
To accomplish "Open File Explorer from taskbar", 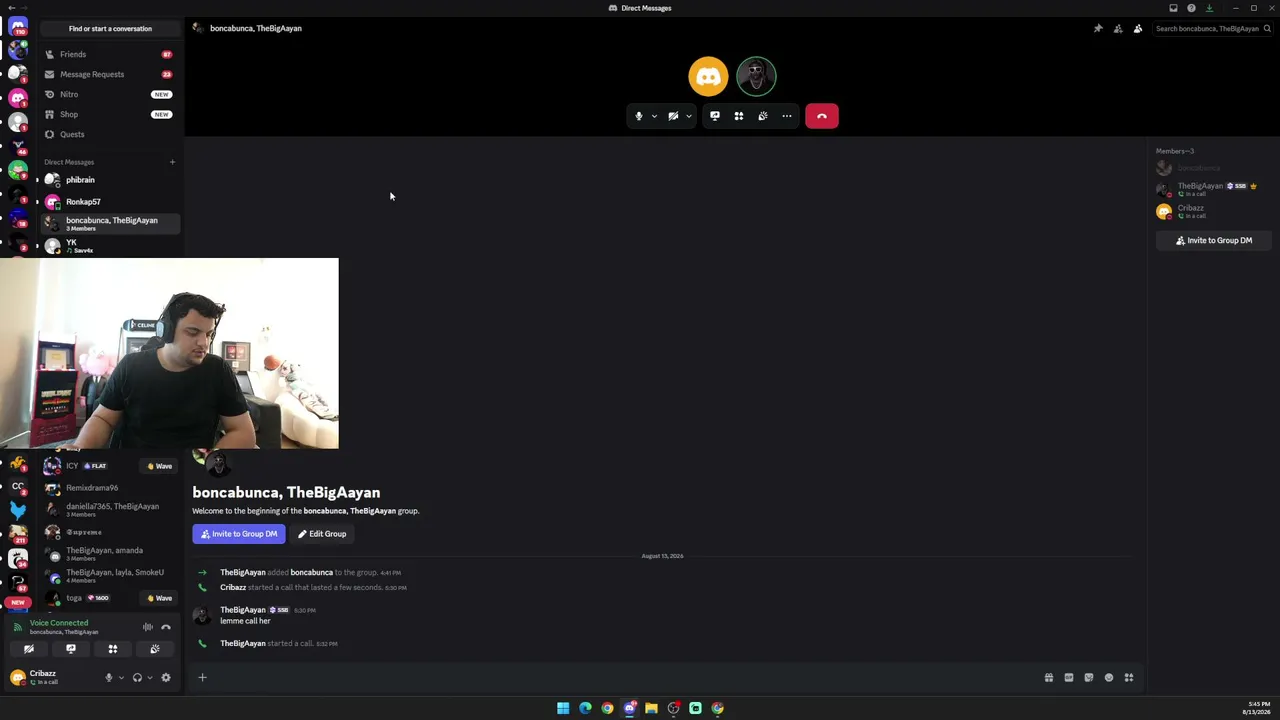I will 651,708.
